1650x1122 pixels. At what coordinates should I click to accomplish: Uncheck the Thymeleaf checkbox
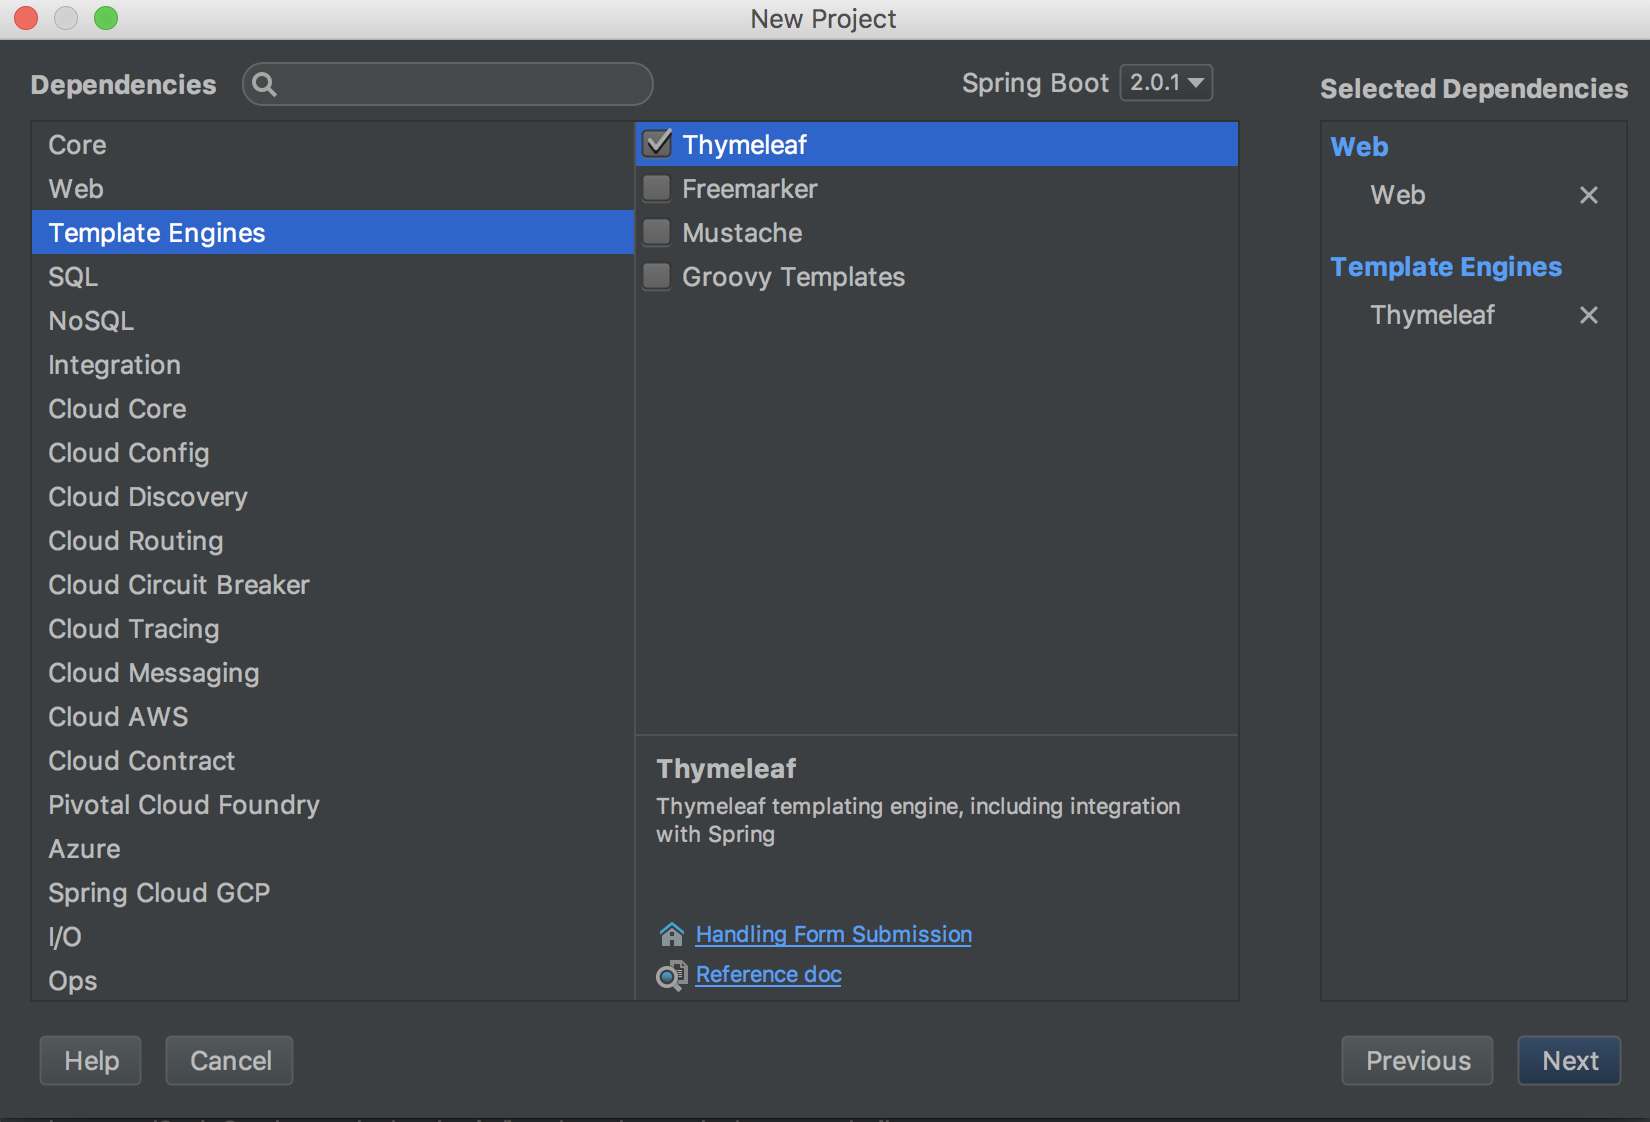(x=657, y=144)
